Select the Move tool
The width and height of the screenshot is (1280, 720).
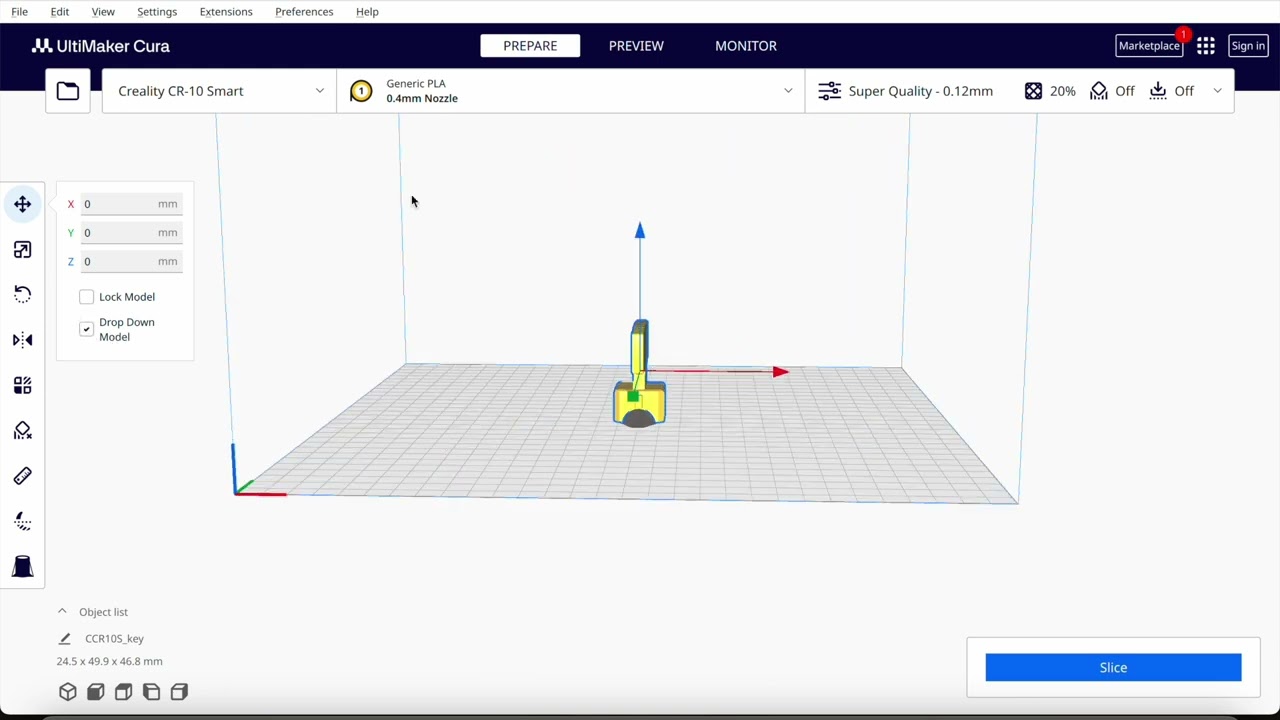pyautogui.click(x=22, y=204)
